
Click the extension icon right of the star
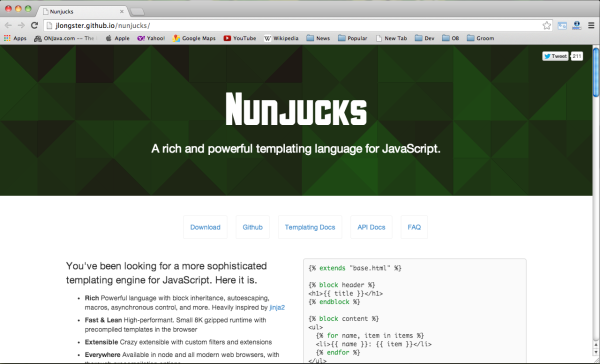click(562, 26)
